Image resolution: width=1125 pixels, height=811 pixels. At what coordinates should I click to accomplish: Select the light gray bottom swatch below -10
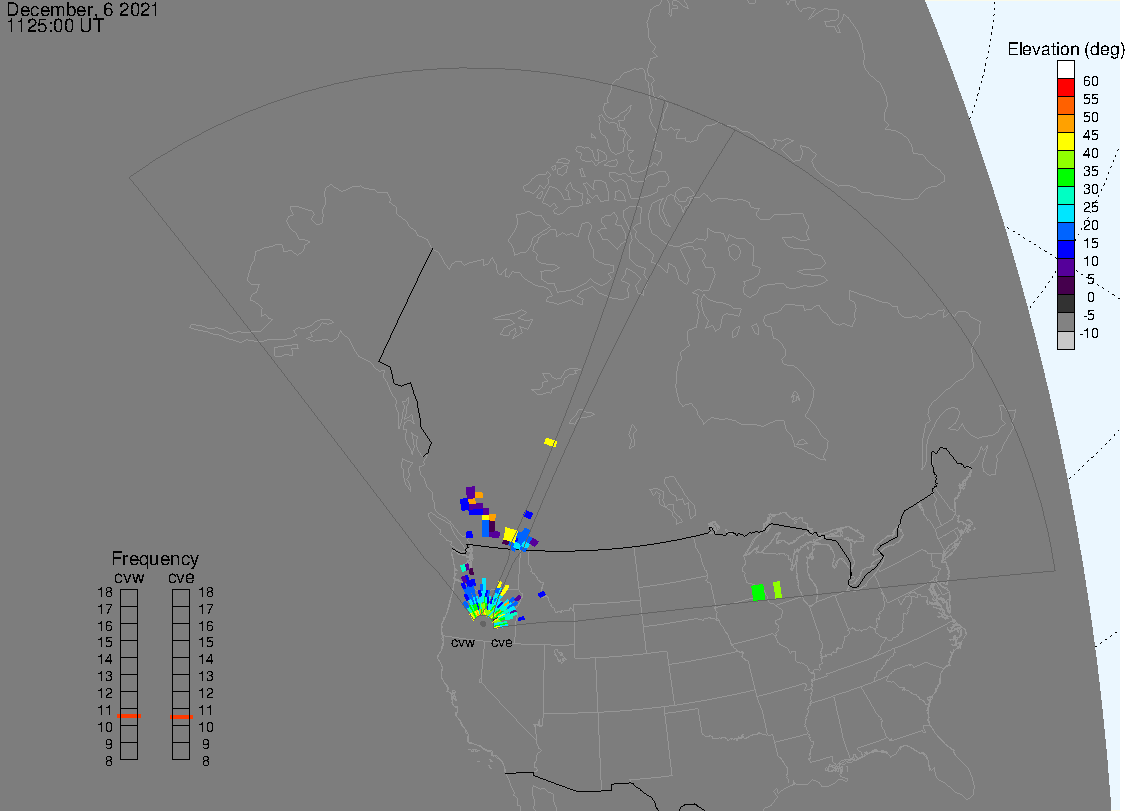[x=1065, y=340]
